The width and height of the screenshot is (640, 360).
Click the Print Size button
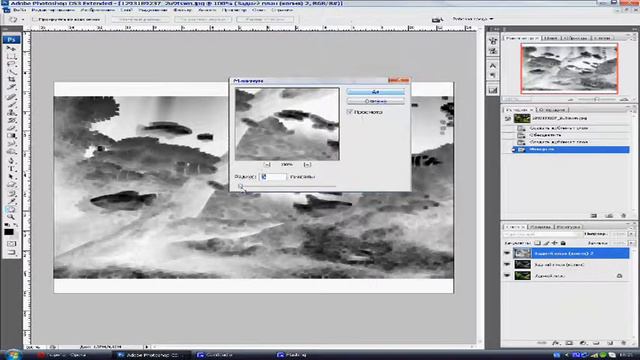coord(265,19)
